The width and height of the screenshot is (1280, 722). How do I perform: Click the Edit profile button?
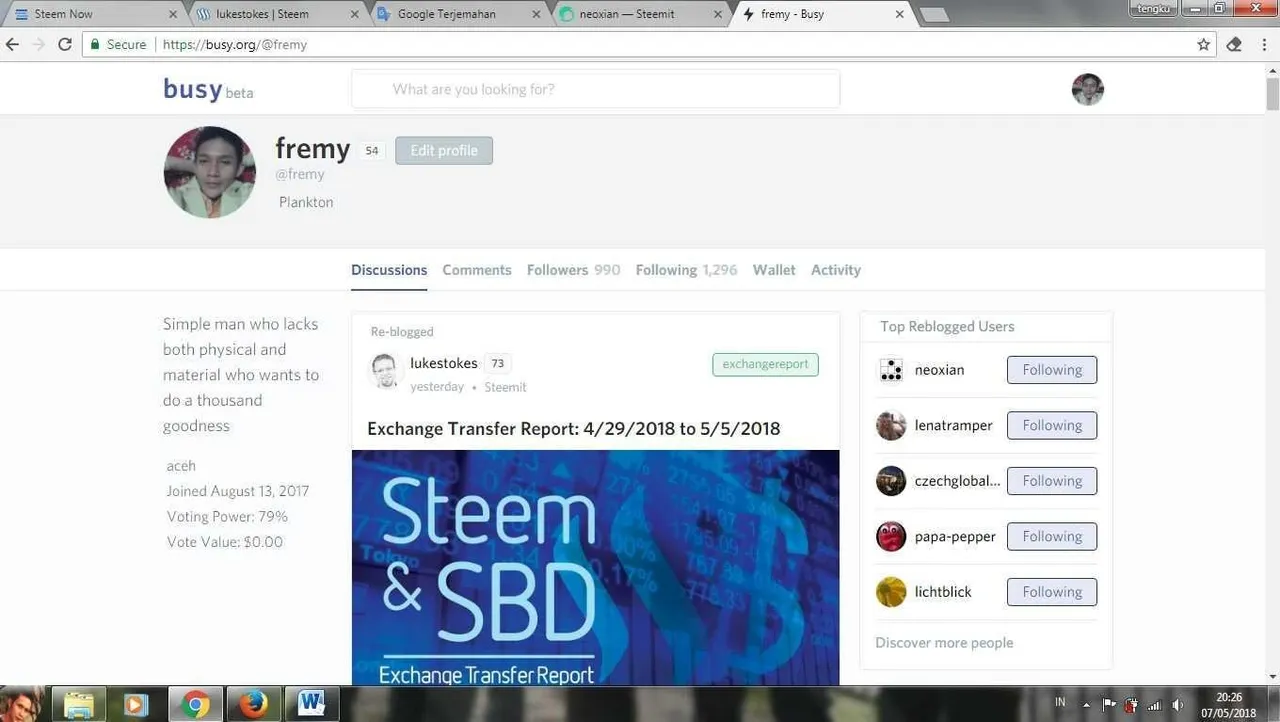tap(444, 150)
